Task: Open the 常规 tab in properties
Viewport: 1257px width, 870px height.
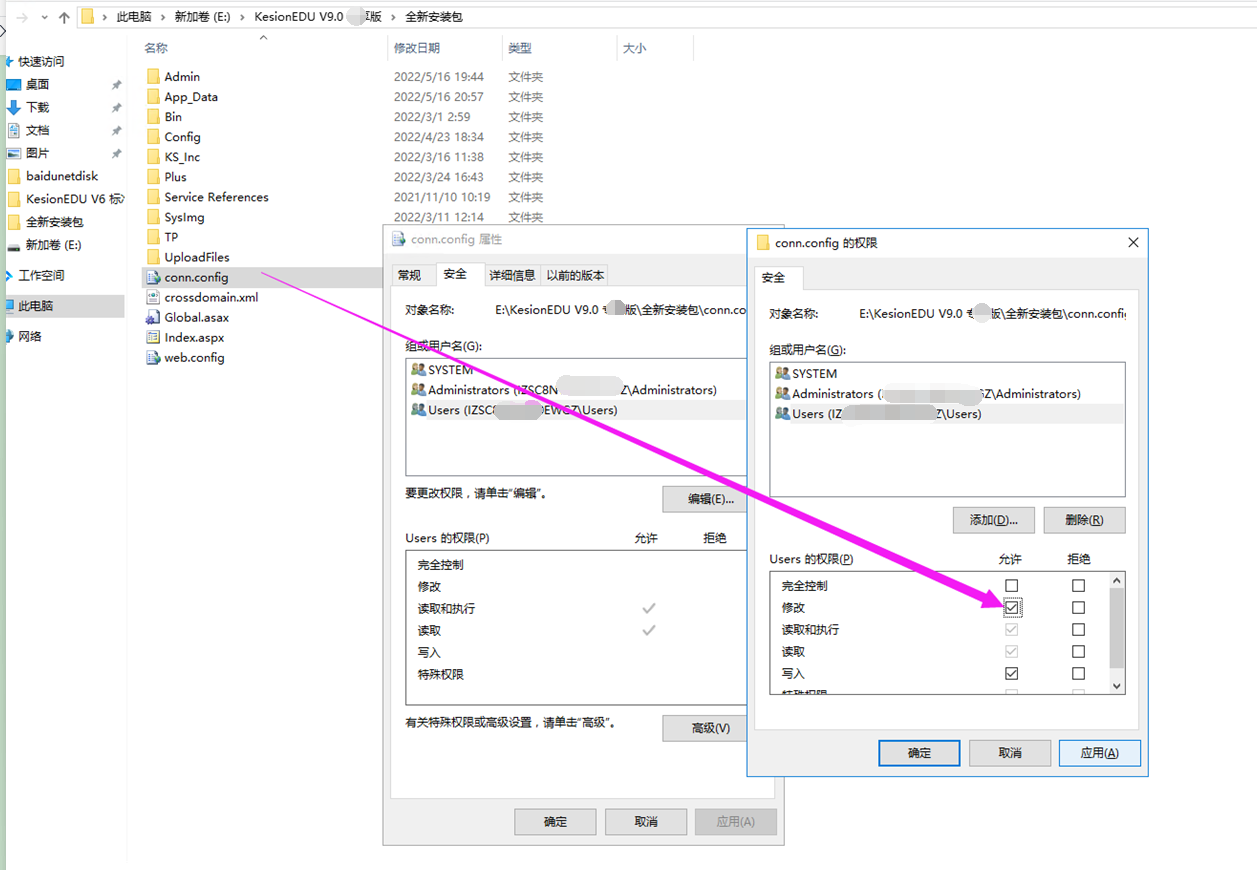Action: pos(409,275)
